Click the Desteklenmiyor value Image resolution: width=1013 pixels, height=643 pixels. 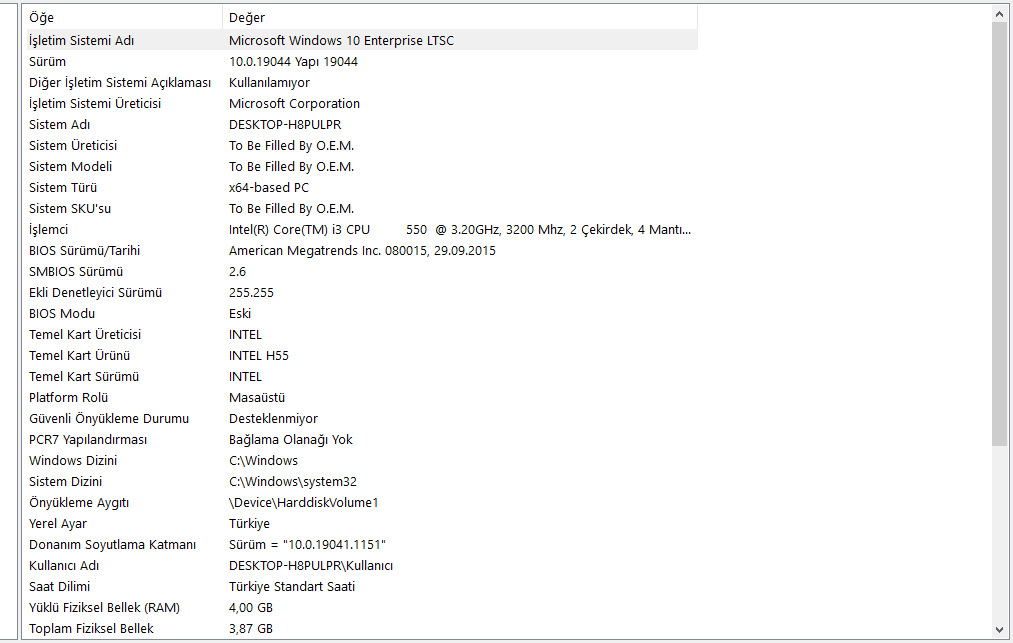tap(273, 419)
